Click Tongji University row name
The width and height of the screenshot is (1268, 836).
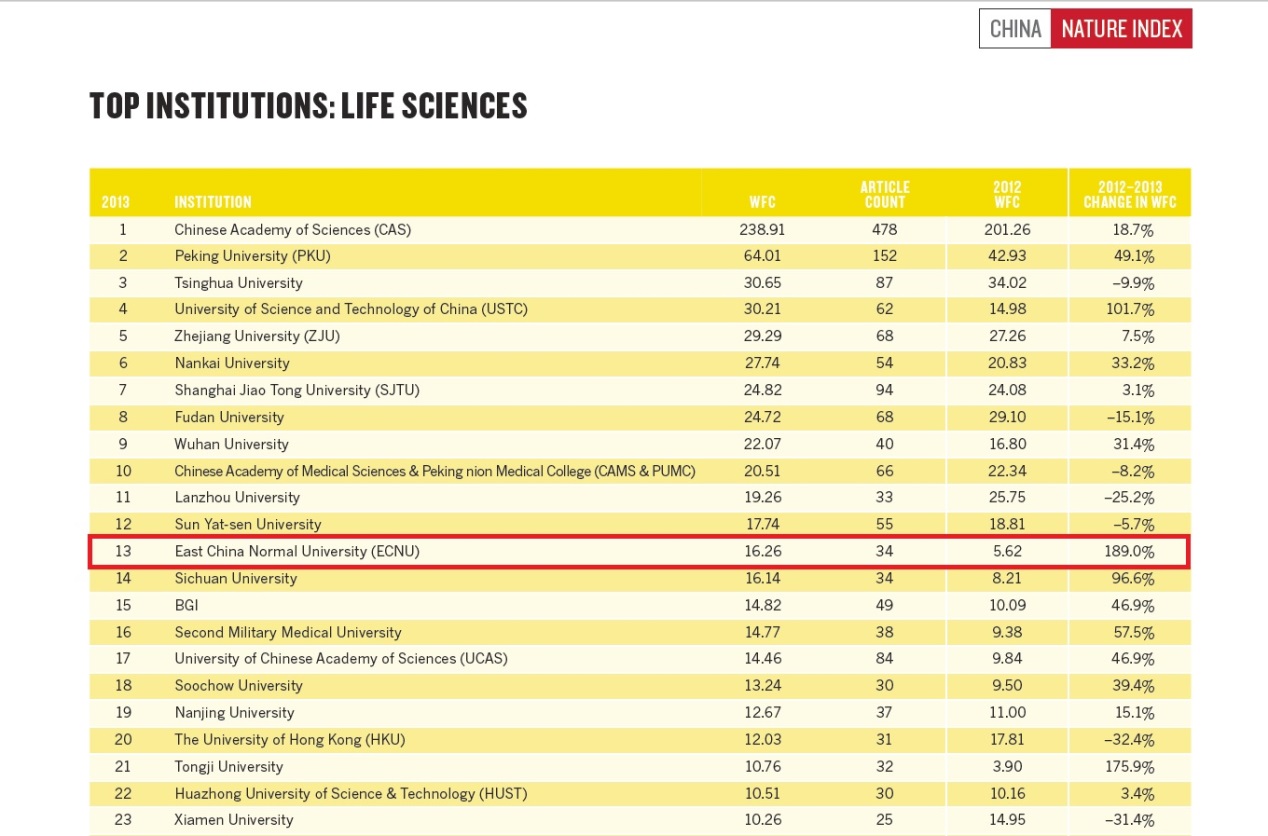pyautogui.click(x=228, y=766)
